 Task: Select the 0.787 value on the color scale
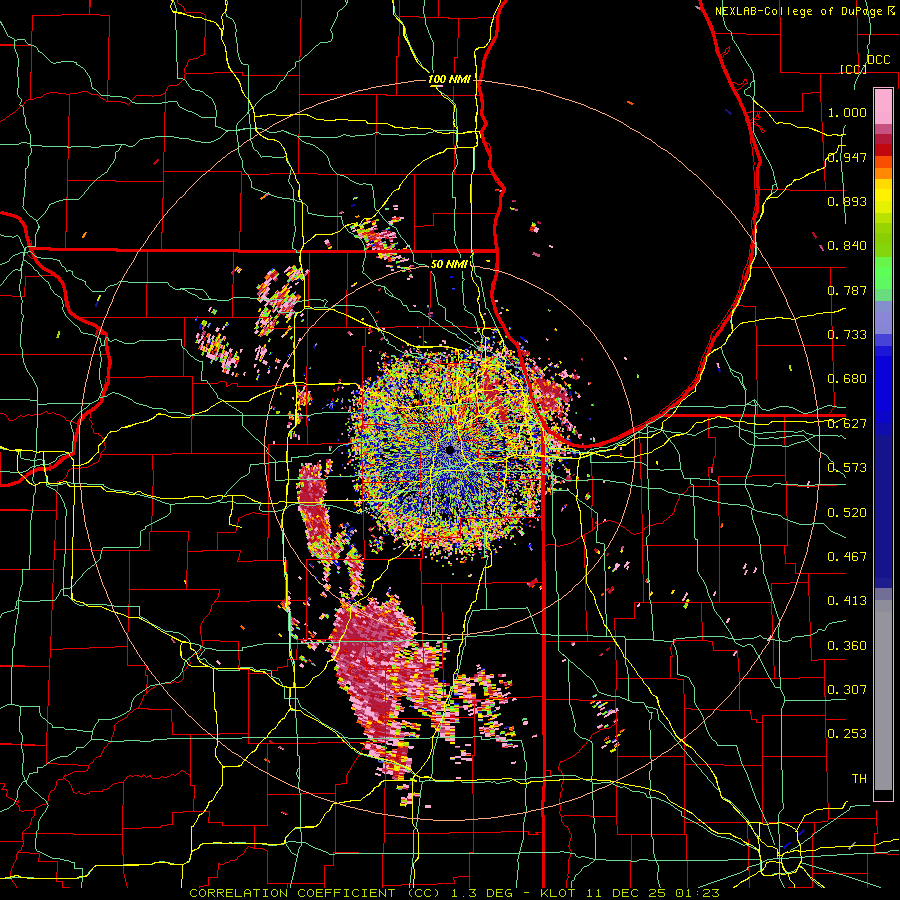point(847,290)
